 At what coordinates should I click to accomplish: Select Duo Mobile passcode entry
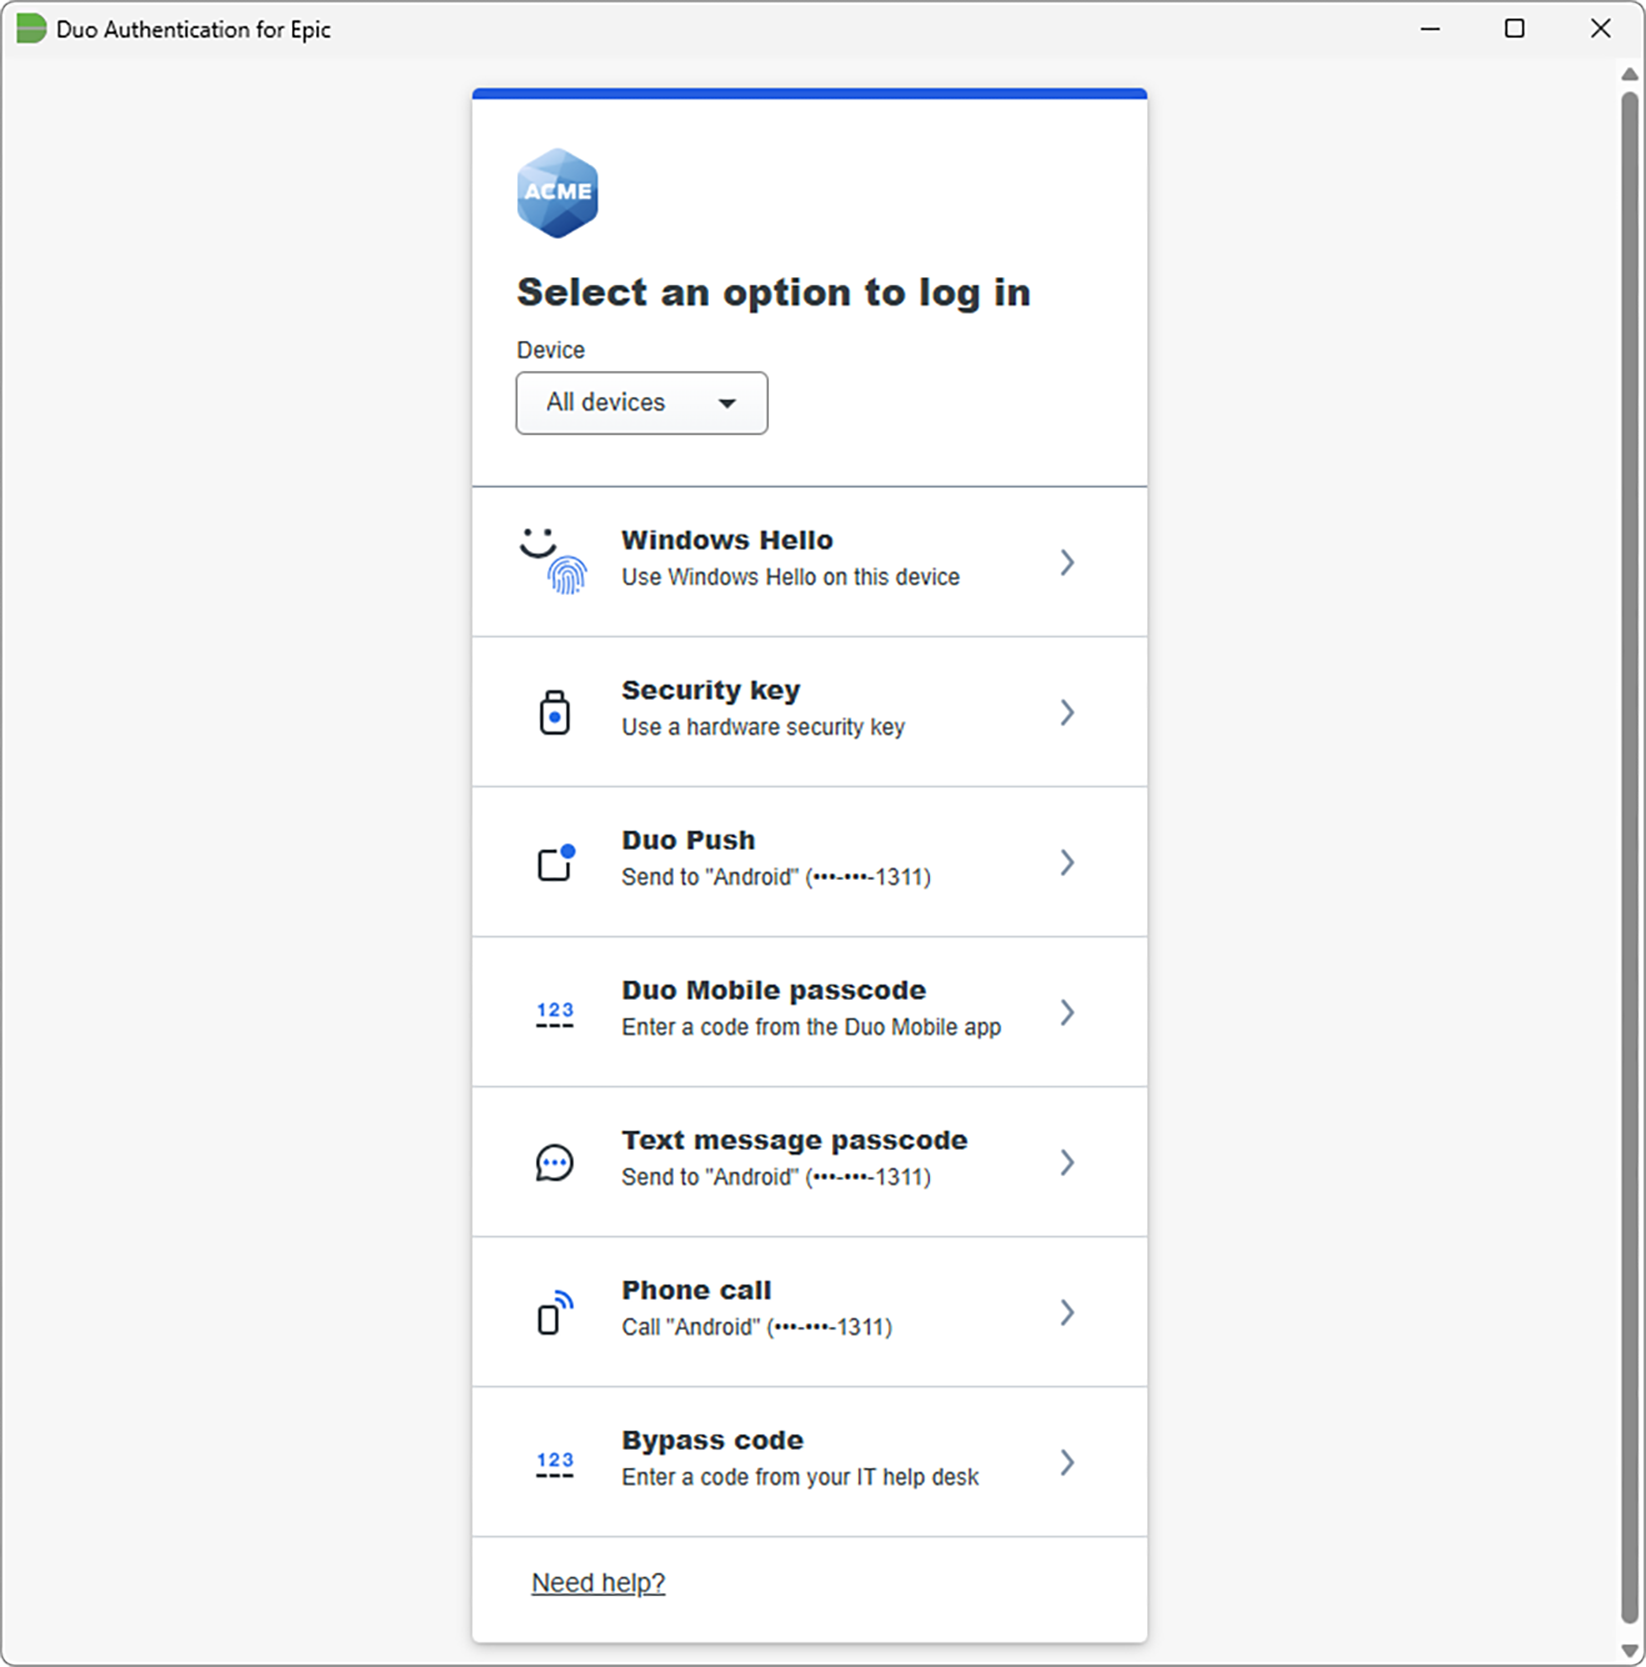coord(810,1012)
